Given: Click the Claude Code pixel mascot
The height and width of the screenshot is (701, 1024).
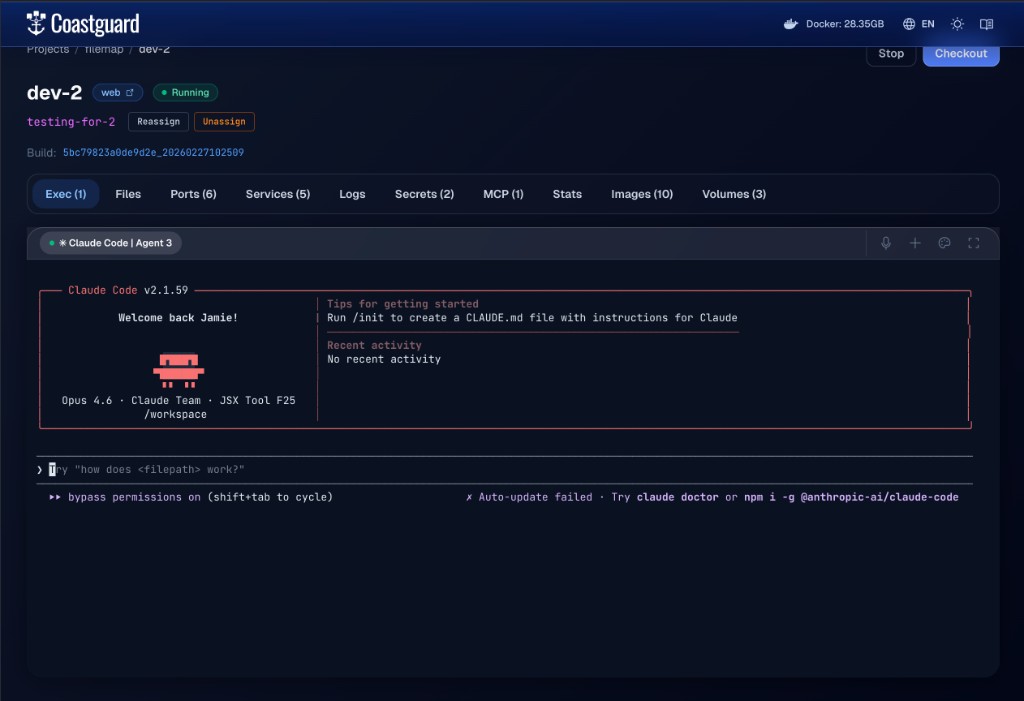Looking at the screenshot, I should [178, 370].
